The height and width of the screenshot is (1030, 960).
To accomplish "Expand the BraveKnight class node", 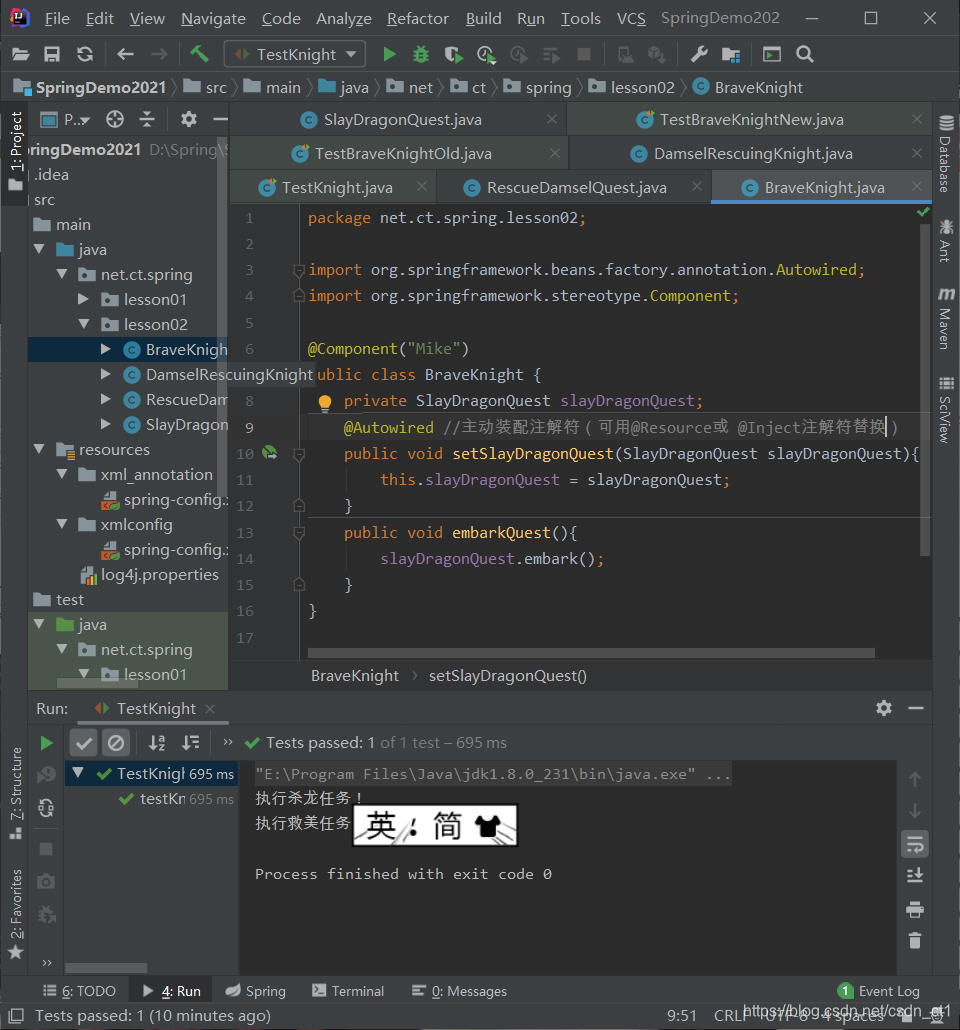I will point(106,349).
